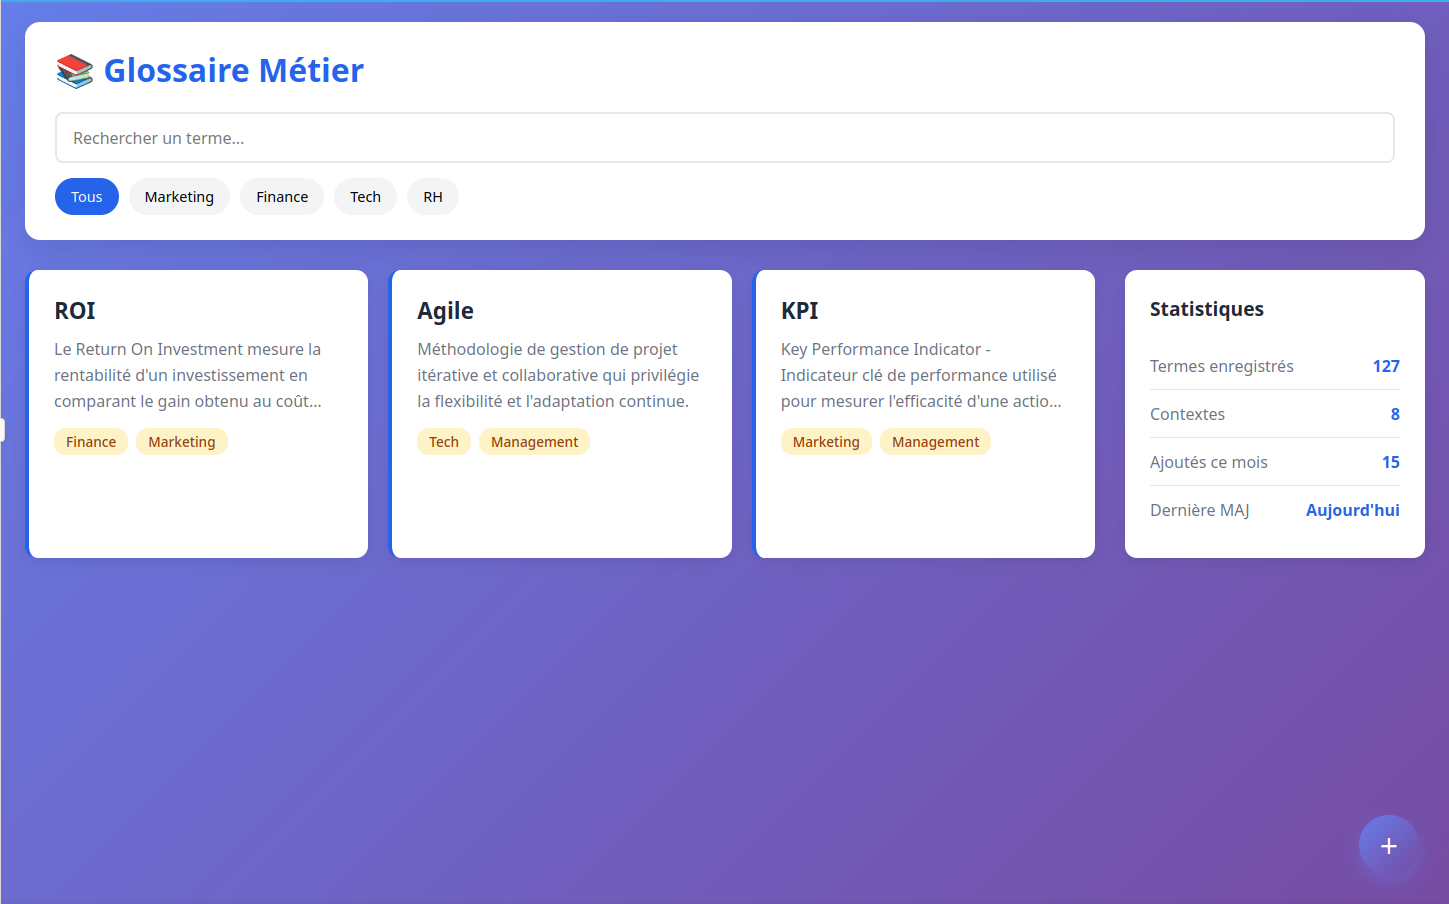
Task: Click the Marketing tag on ROI card
Action: (x=182, y=442)
